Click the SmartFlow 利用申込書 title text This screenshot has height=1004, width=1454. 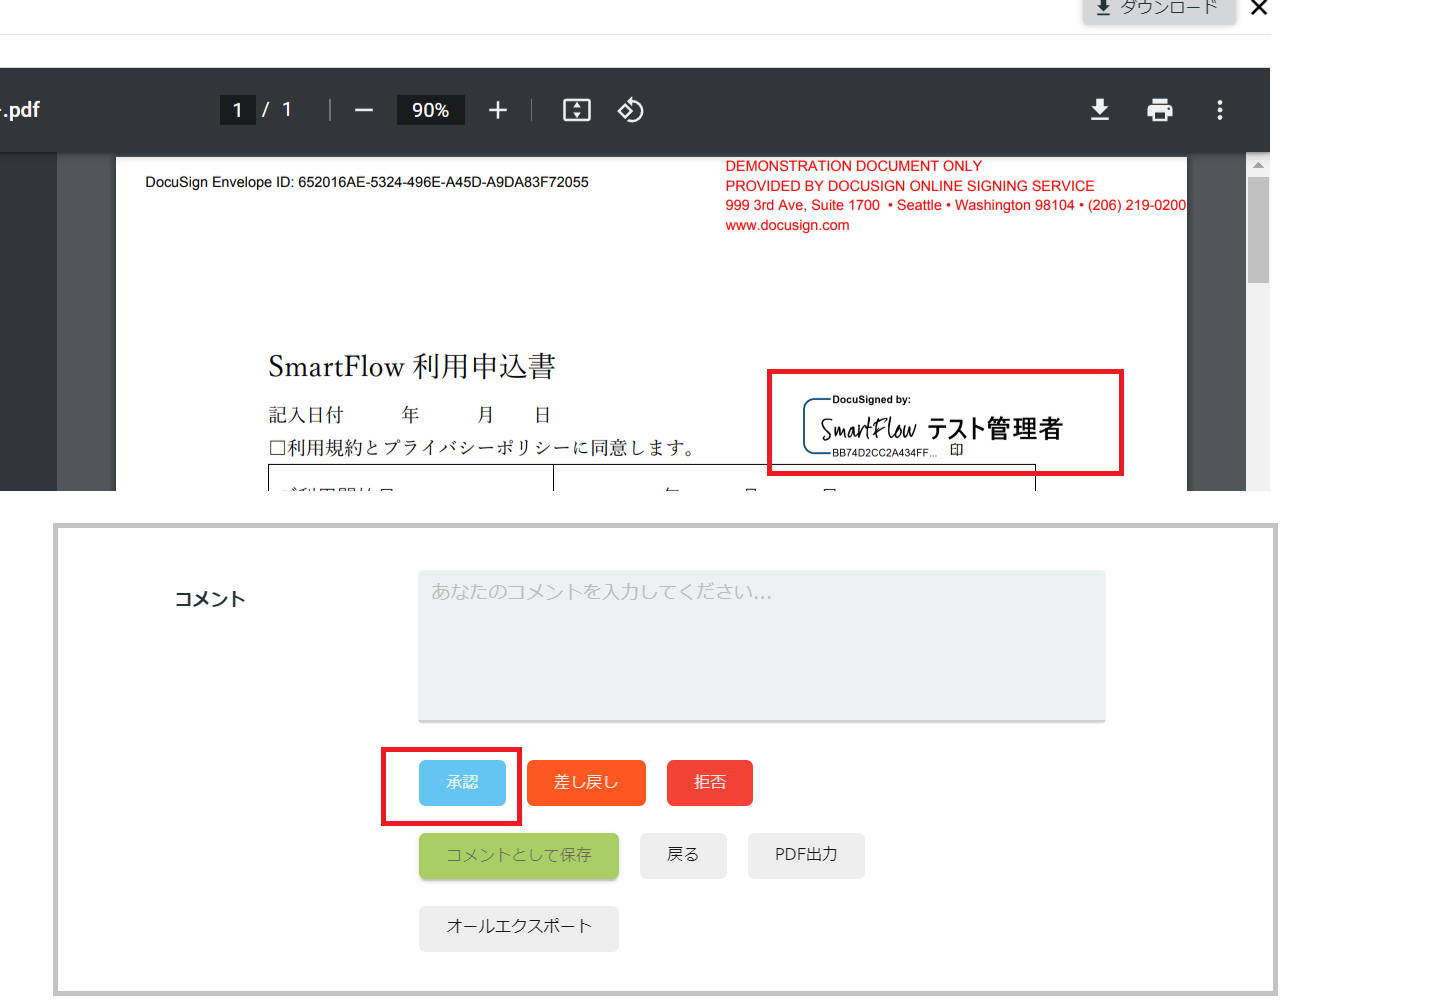pyautogui.click(x=412, y=367)
